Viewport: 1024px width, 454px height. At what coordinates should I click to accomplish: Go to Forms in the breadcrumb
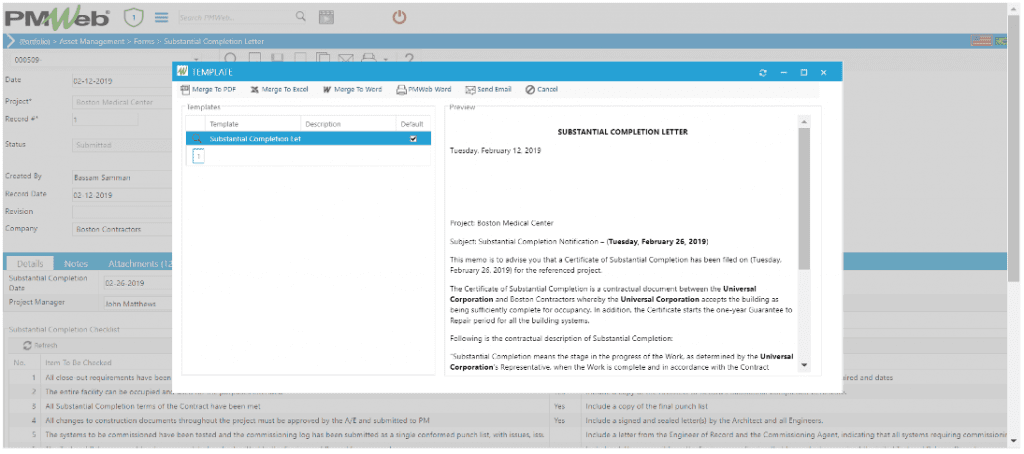click(x=143, y=41)
